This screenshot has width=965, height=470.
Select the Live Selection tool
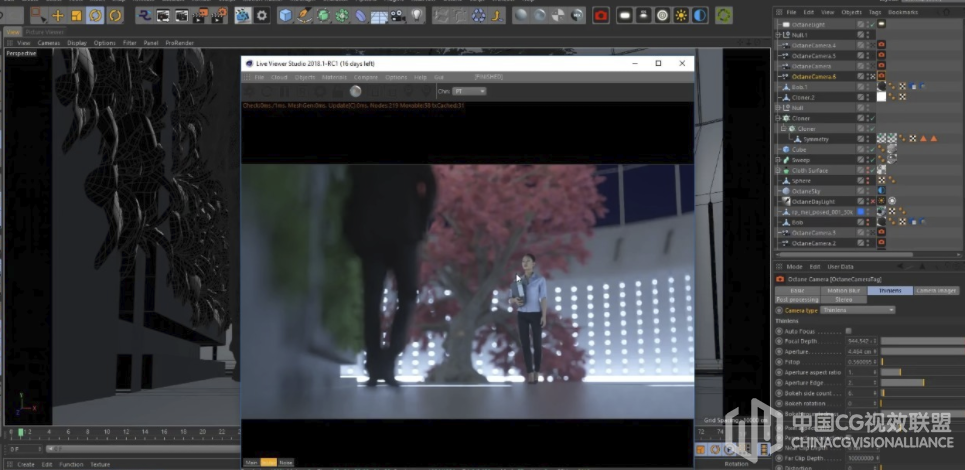click(x=38, y=15)
